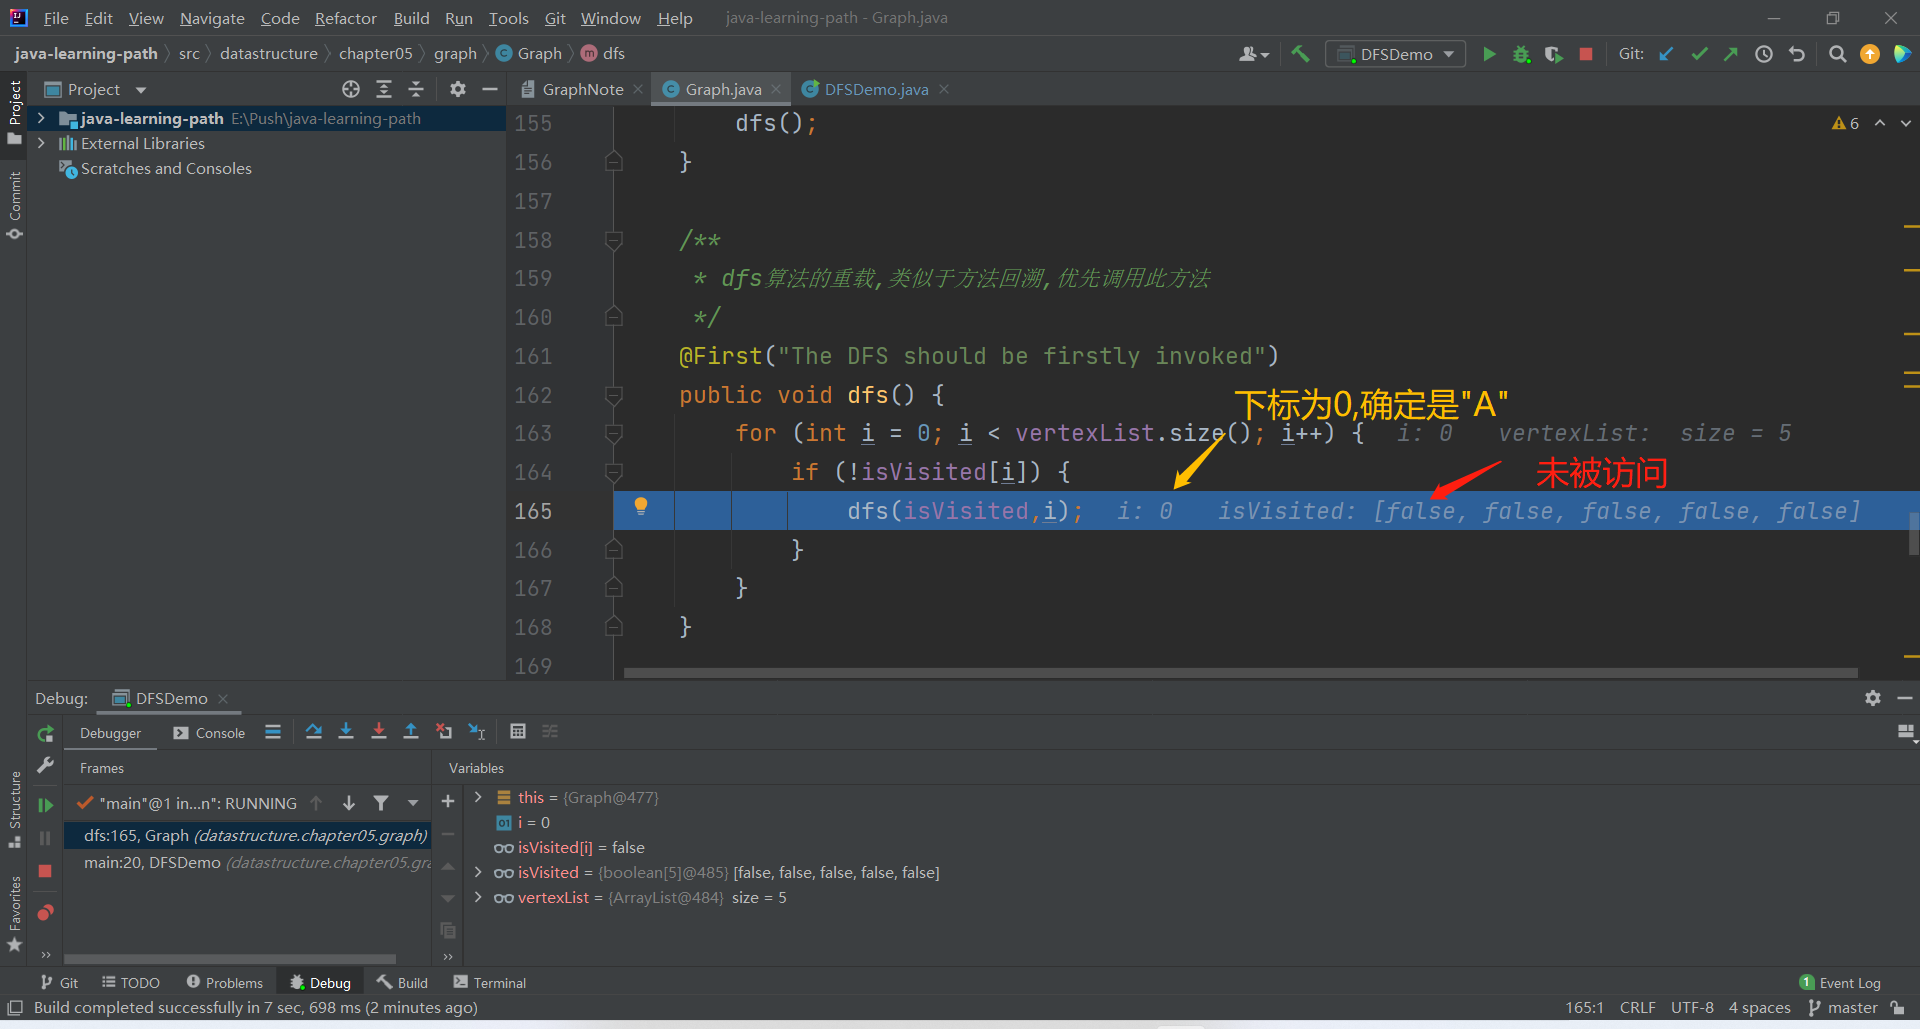
Task: Open the Terminal tool window
Action: coord(490,983)
